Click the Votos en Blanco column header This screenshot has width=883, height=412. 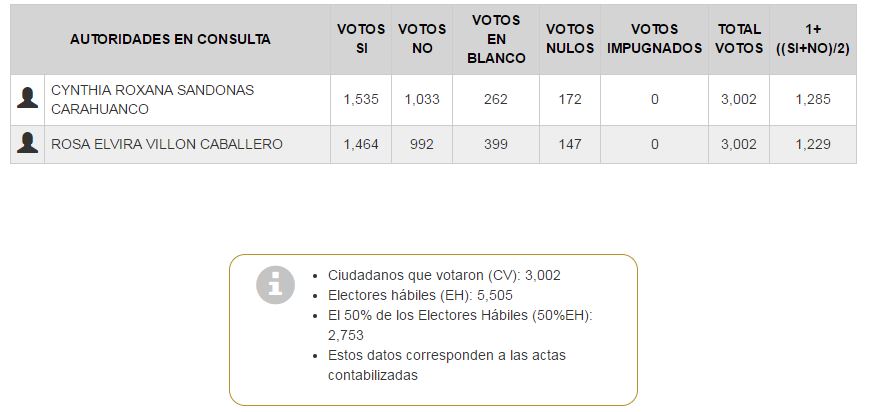point(496,39)
